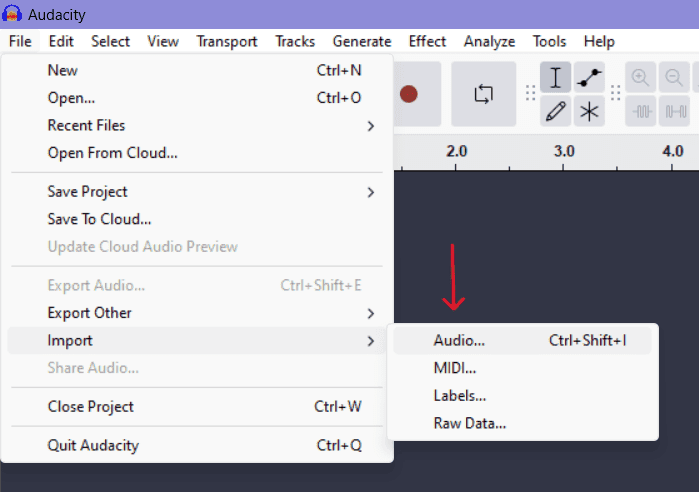Click the Zoom Out magnifier icon
Screen dimensions: 699x492
tap(674, 78)
